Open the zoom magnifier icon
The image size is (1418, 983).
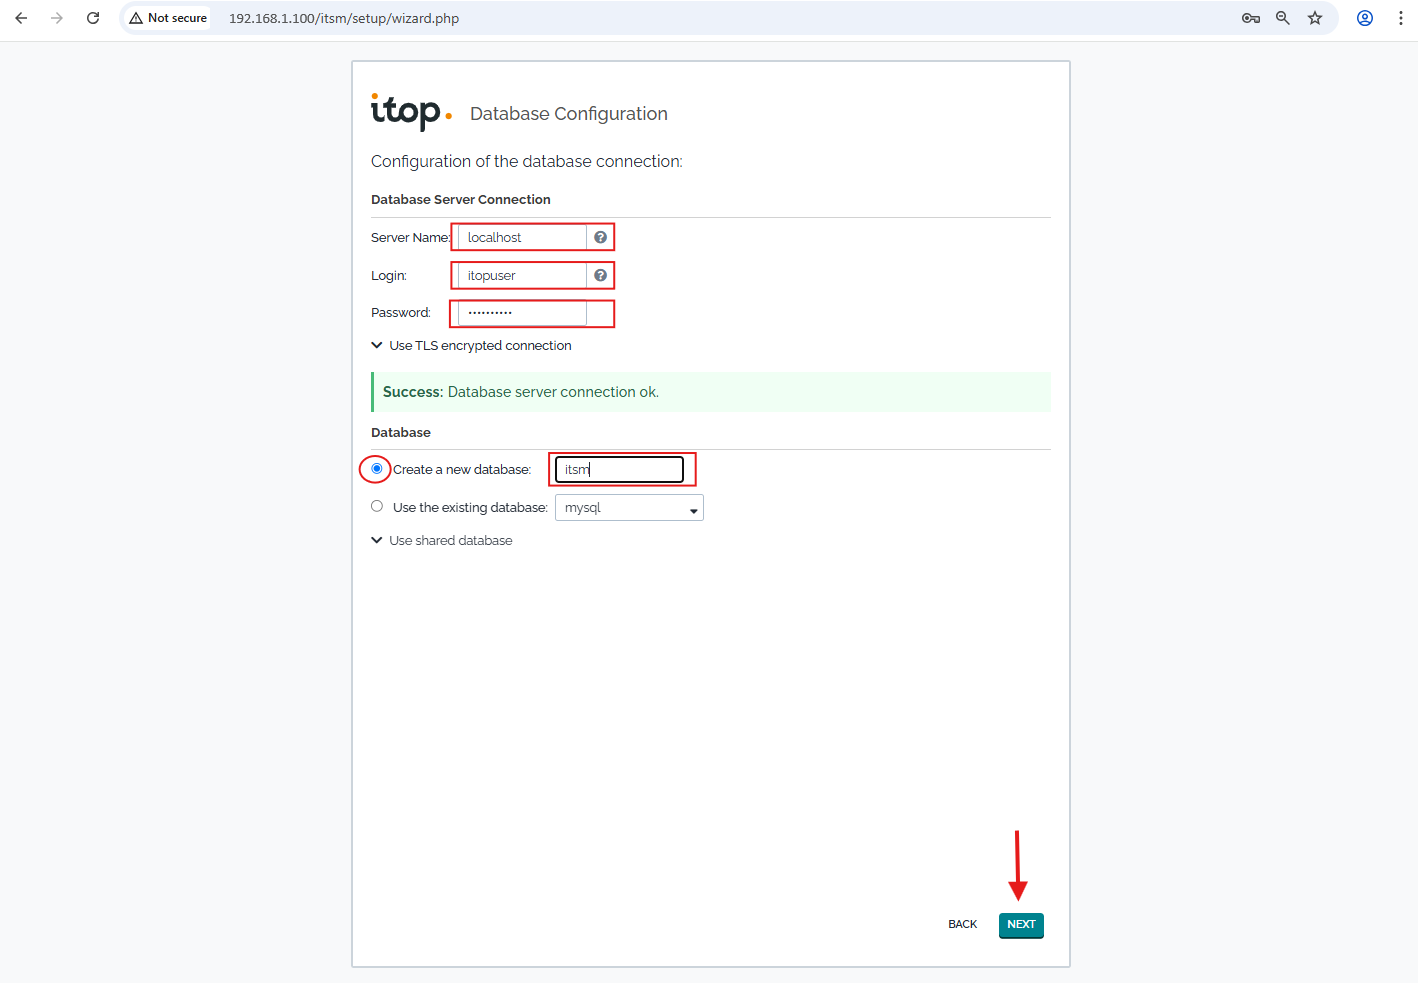click(x=1283, y=18)
